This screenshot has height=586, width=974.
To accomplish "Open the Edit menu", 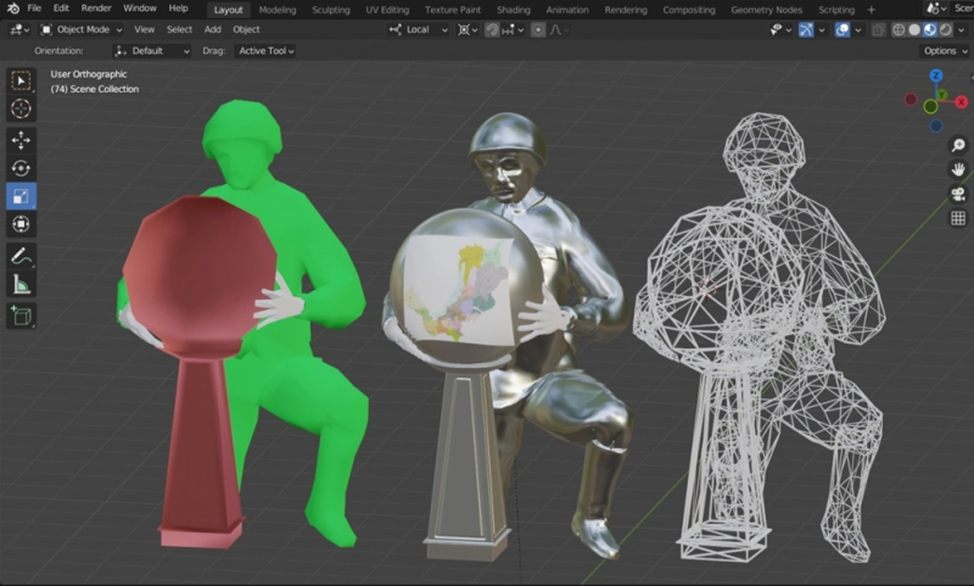I will tap(61, 8).
